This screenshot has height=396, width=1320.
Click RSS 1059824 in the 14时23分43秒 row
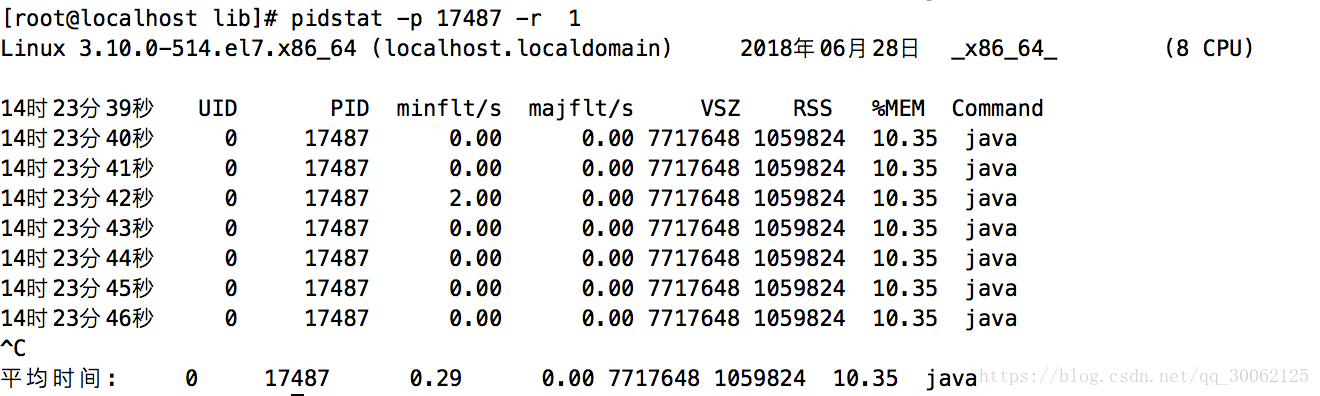point(799,228)
